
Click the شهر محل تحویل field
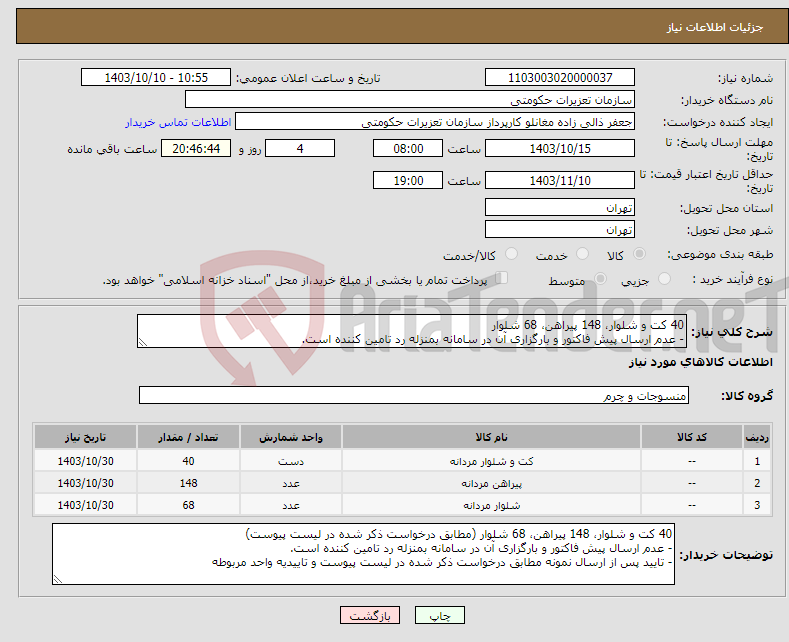coord(560,229)
